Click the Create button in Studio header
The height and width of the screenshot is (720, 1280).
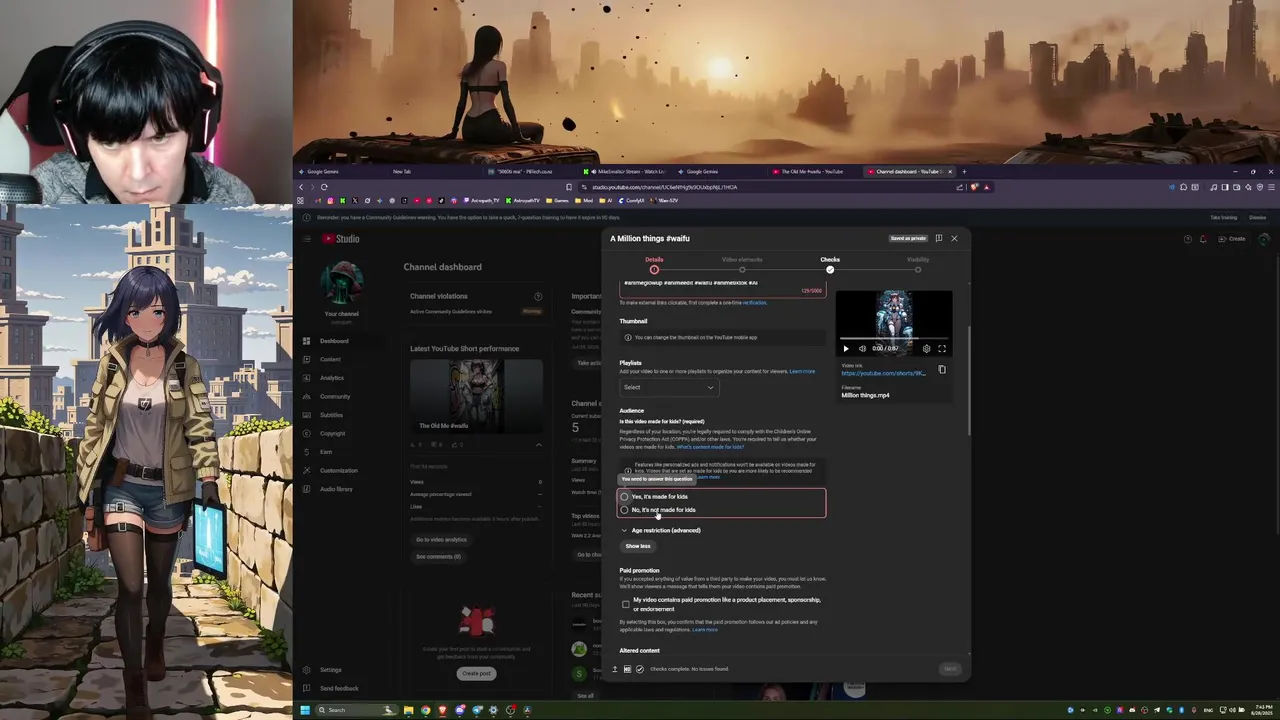pos(1232,239)
